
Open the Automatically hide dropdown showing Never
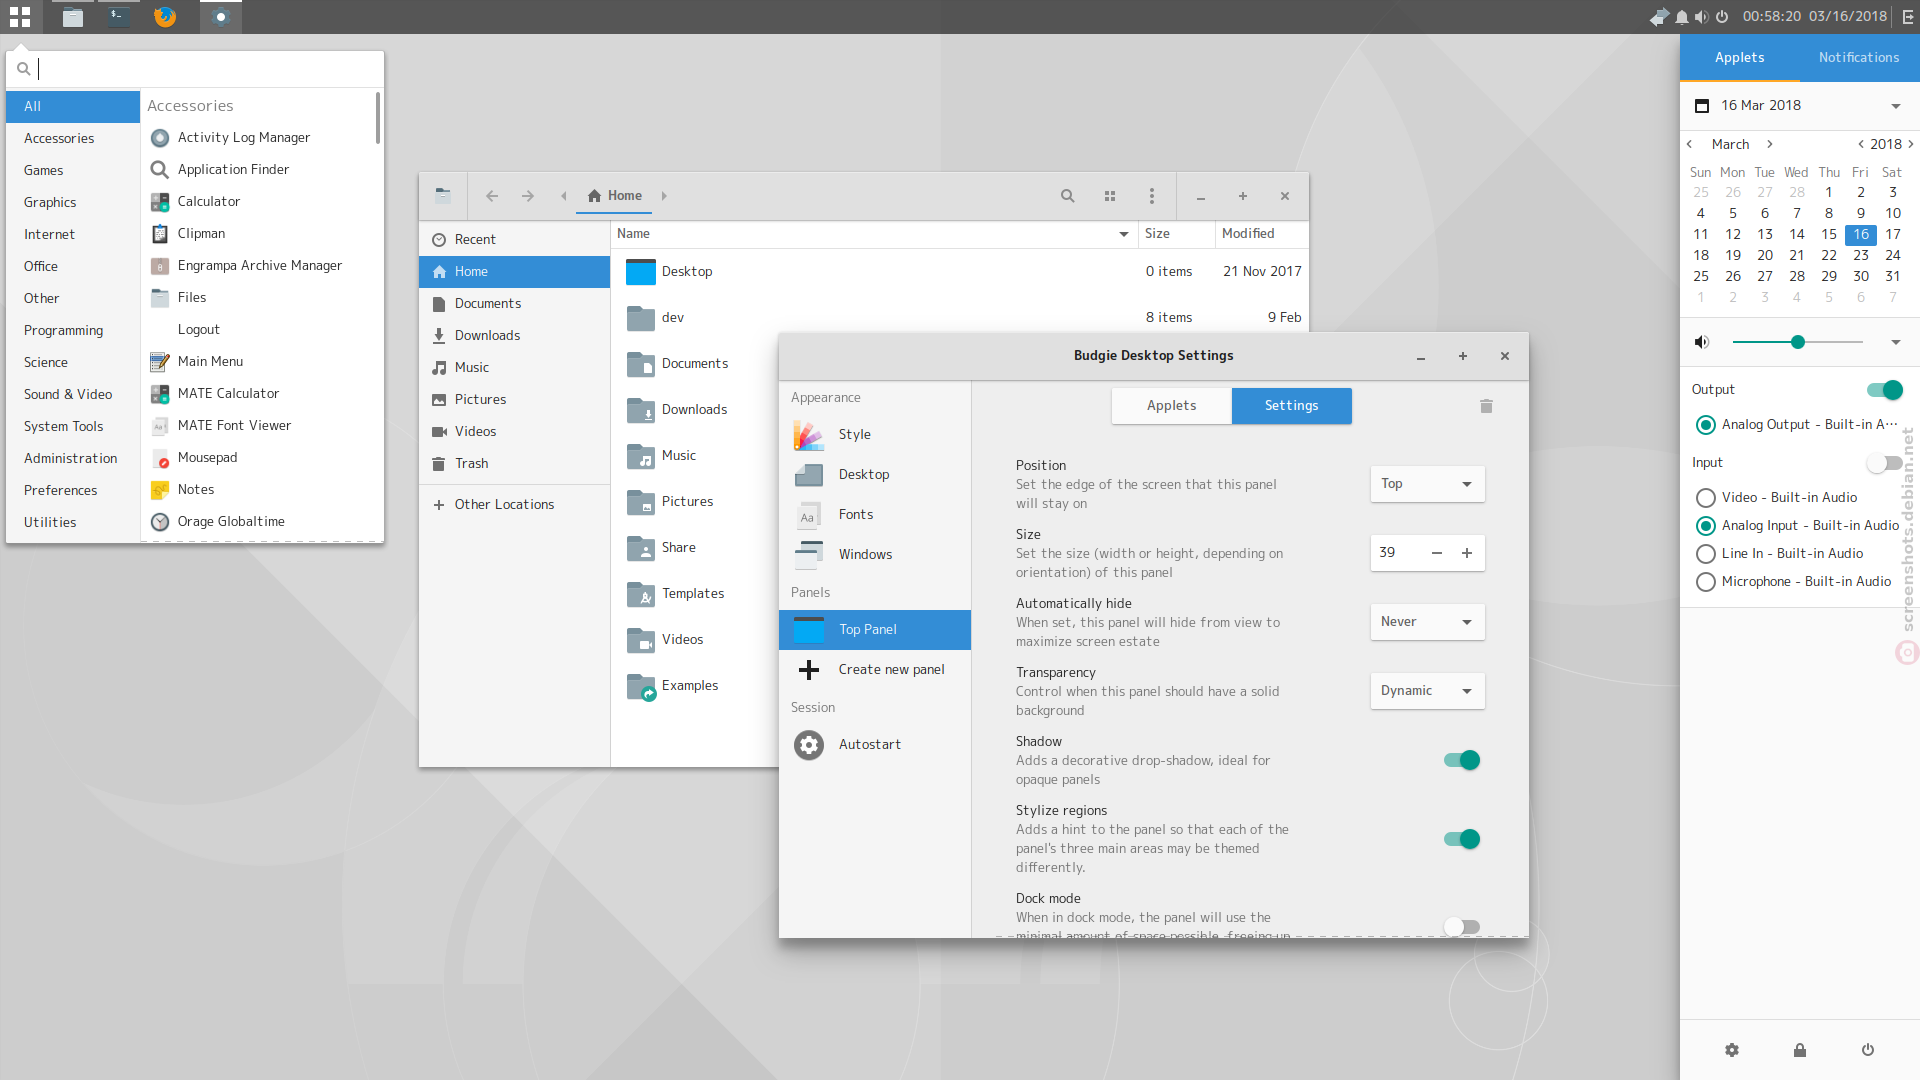point(1427,622)
